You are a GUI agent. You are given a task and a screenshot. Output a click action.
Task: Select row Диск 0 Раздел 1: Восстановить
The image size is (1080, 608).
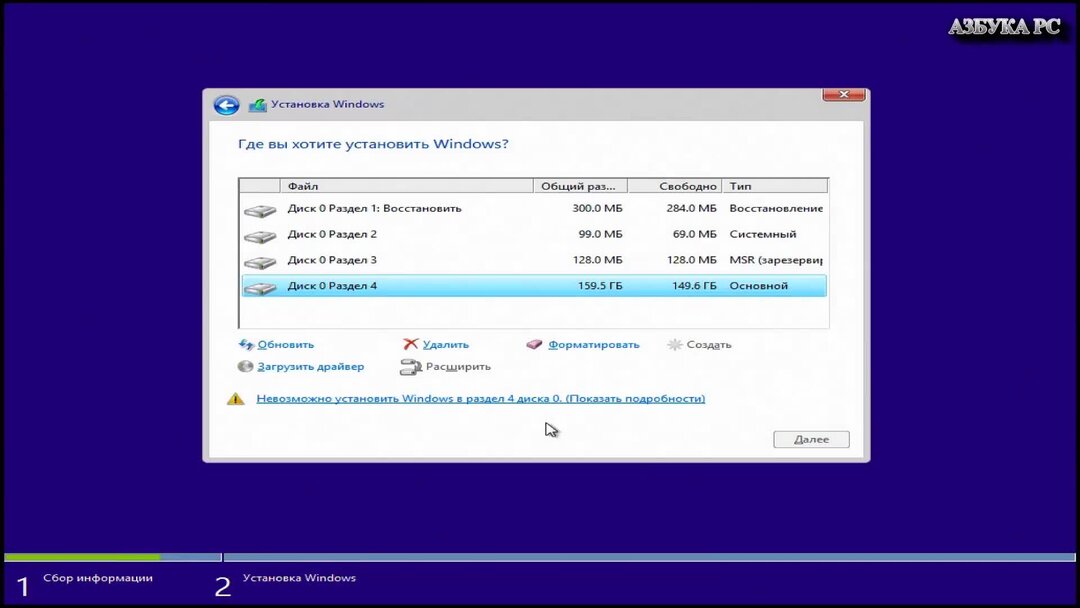[534, 209]
